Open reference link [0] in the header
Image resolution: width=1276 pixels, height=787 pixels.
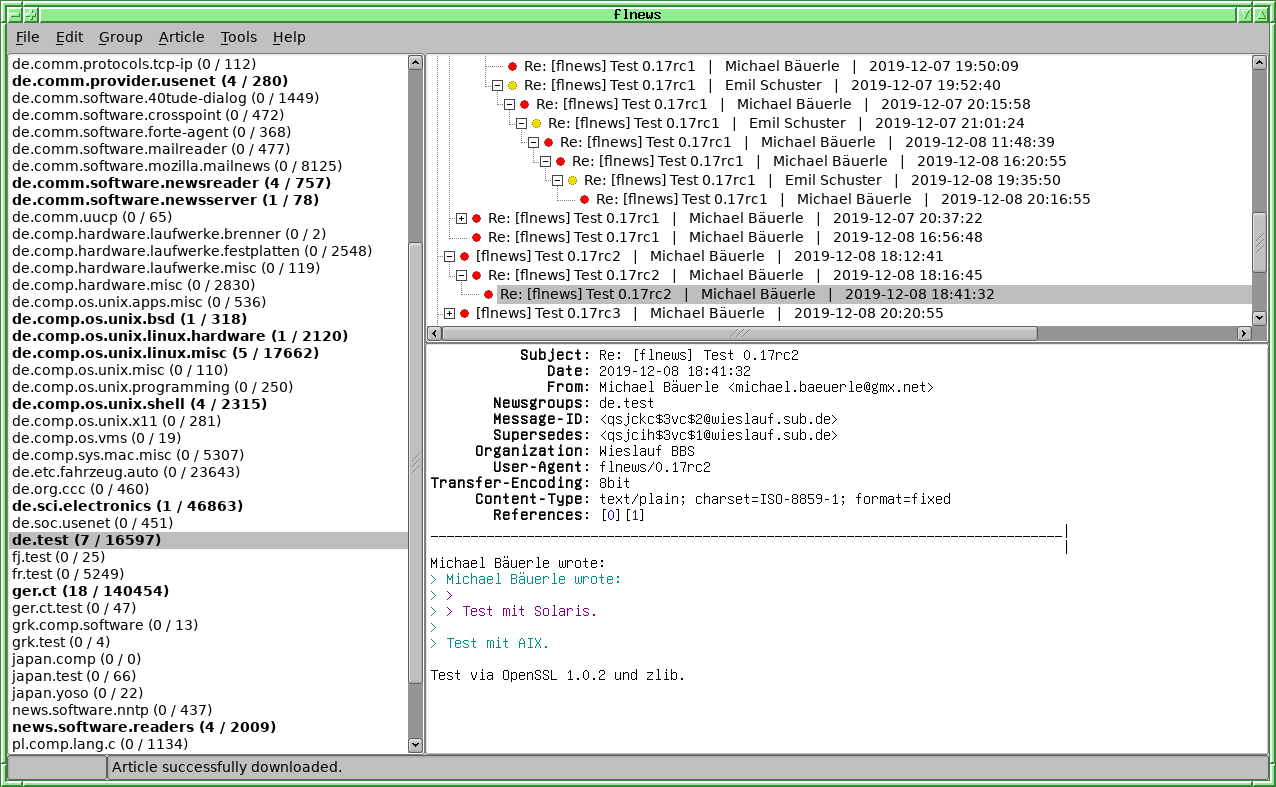pos(610,515)
